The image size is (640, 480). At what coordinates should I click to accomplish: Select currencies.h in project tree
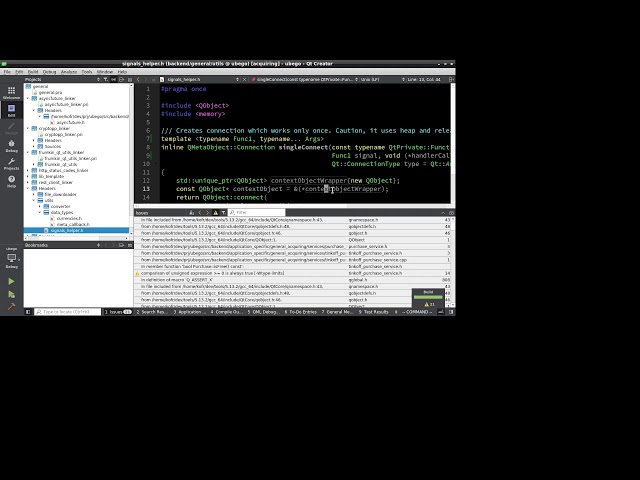(69, 218)
